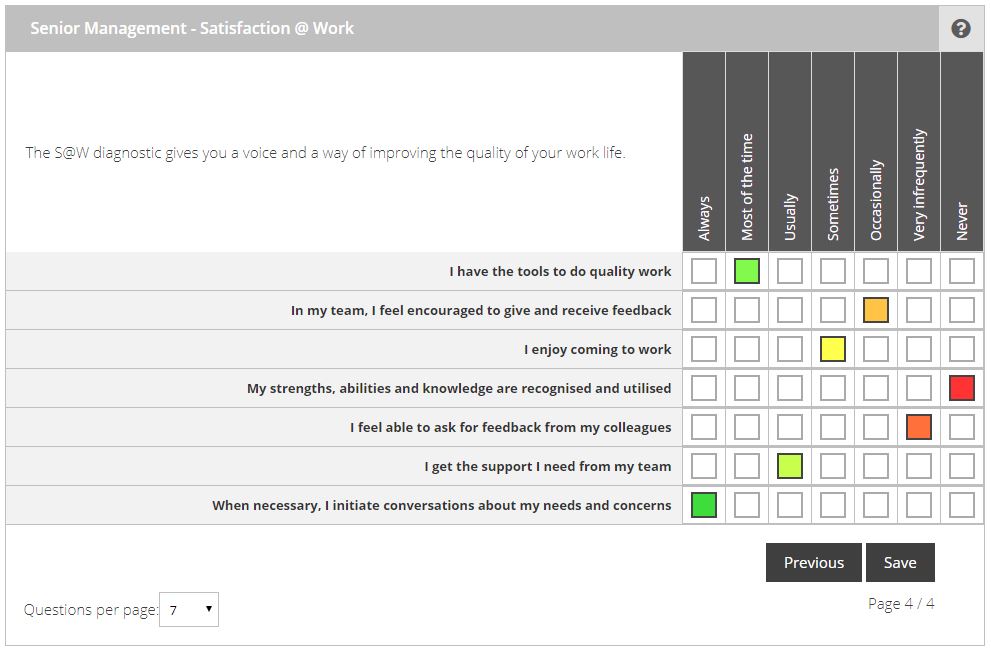This screenshot has height=653, width=991.
Task: Select 'Never' for 'I get the support I need from my team'
Action: click(962, 465)
